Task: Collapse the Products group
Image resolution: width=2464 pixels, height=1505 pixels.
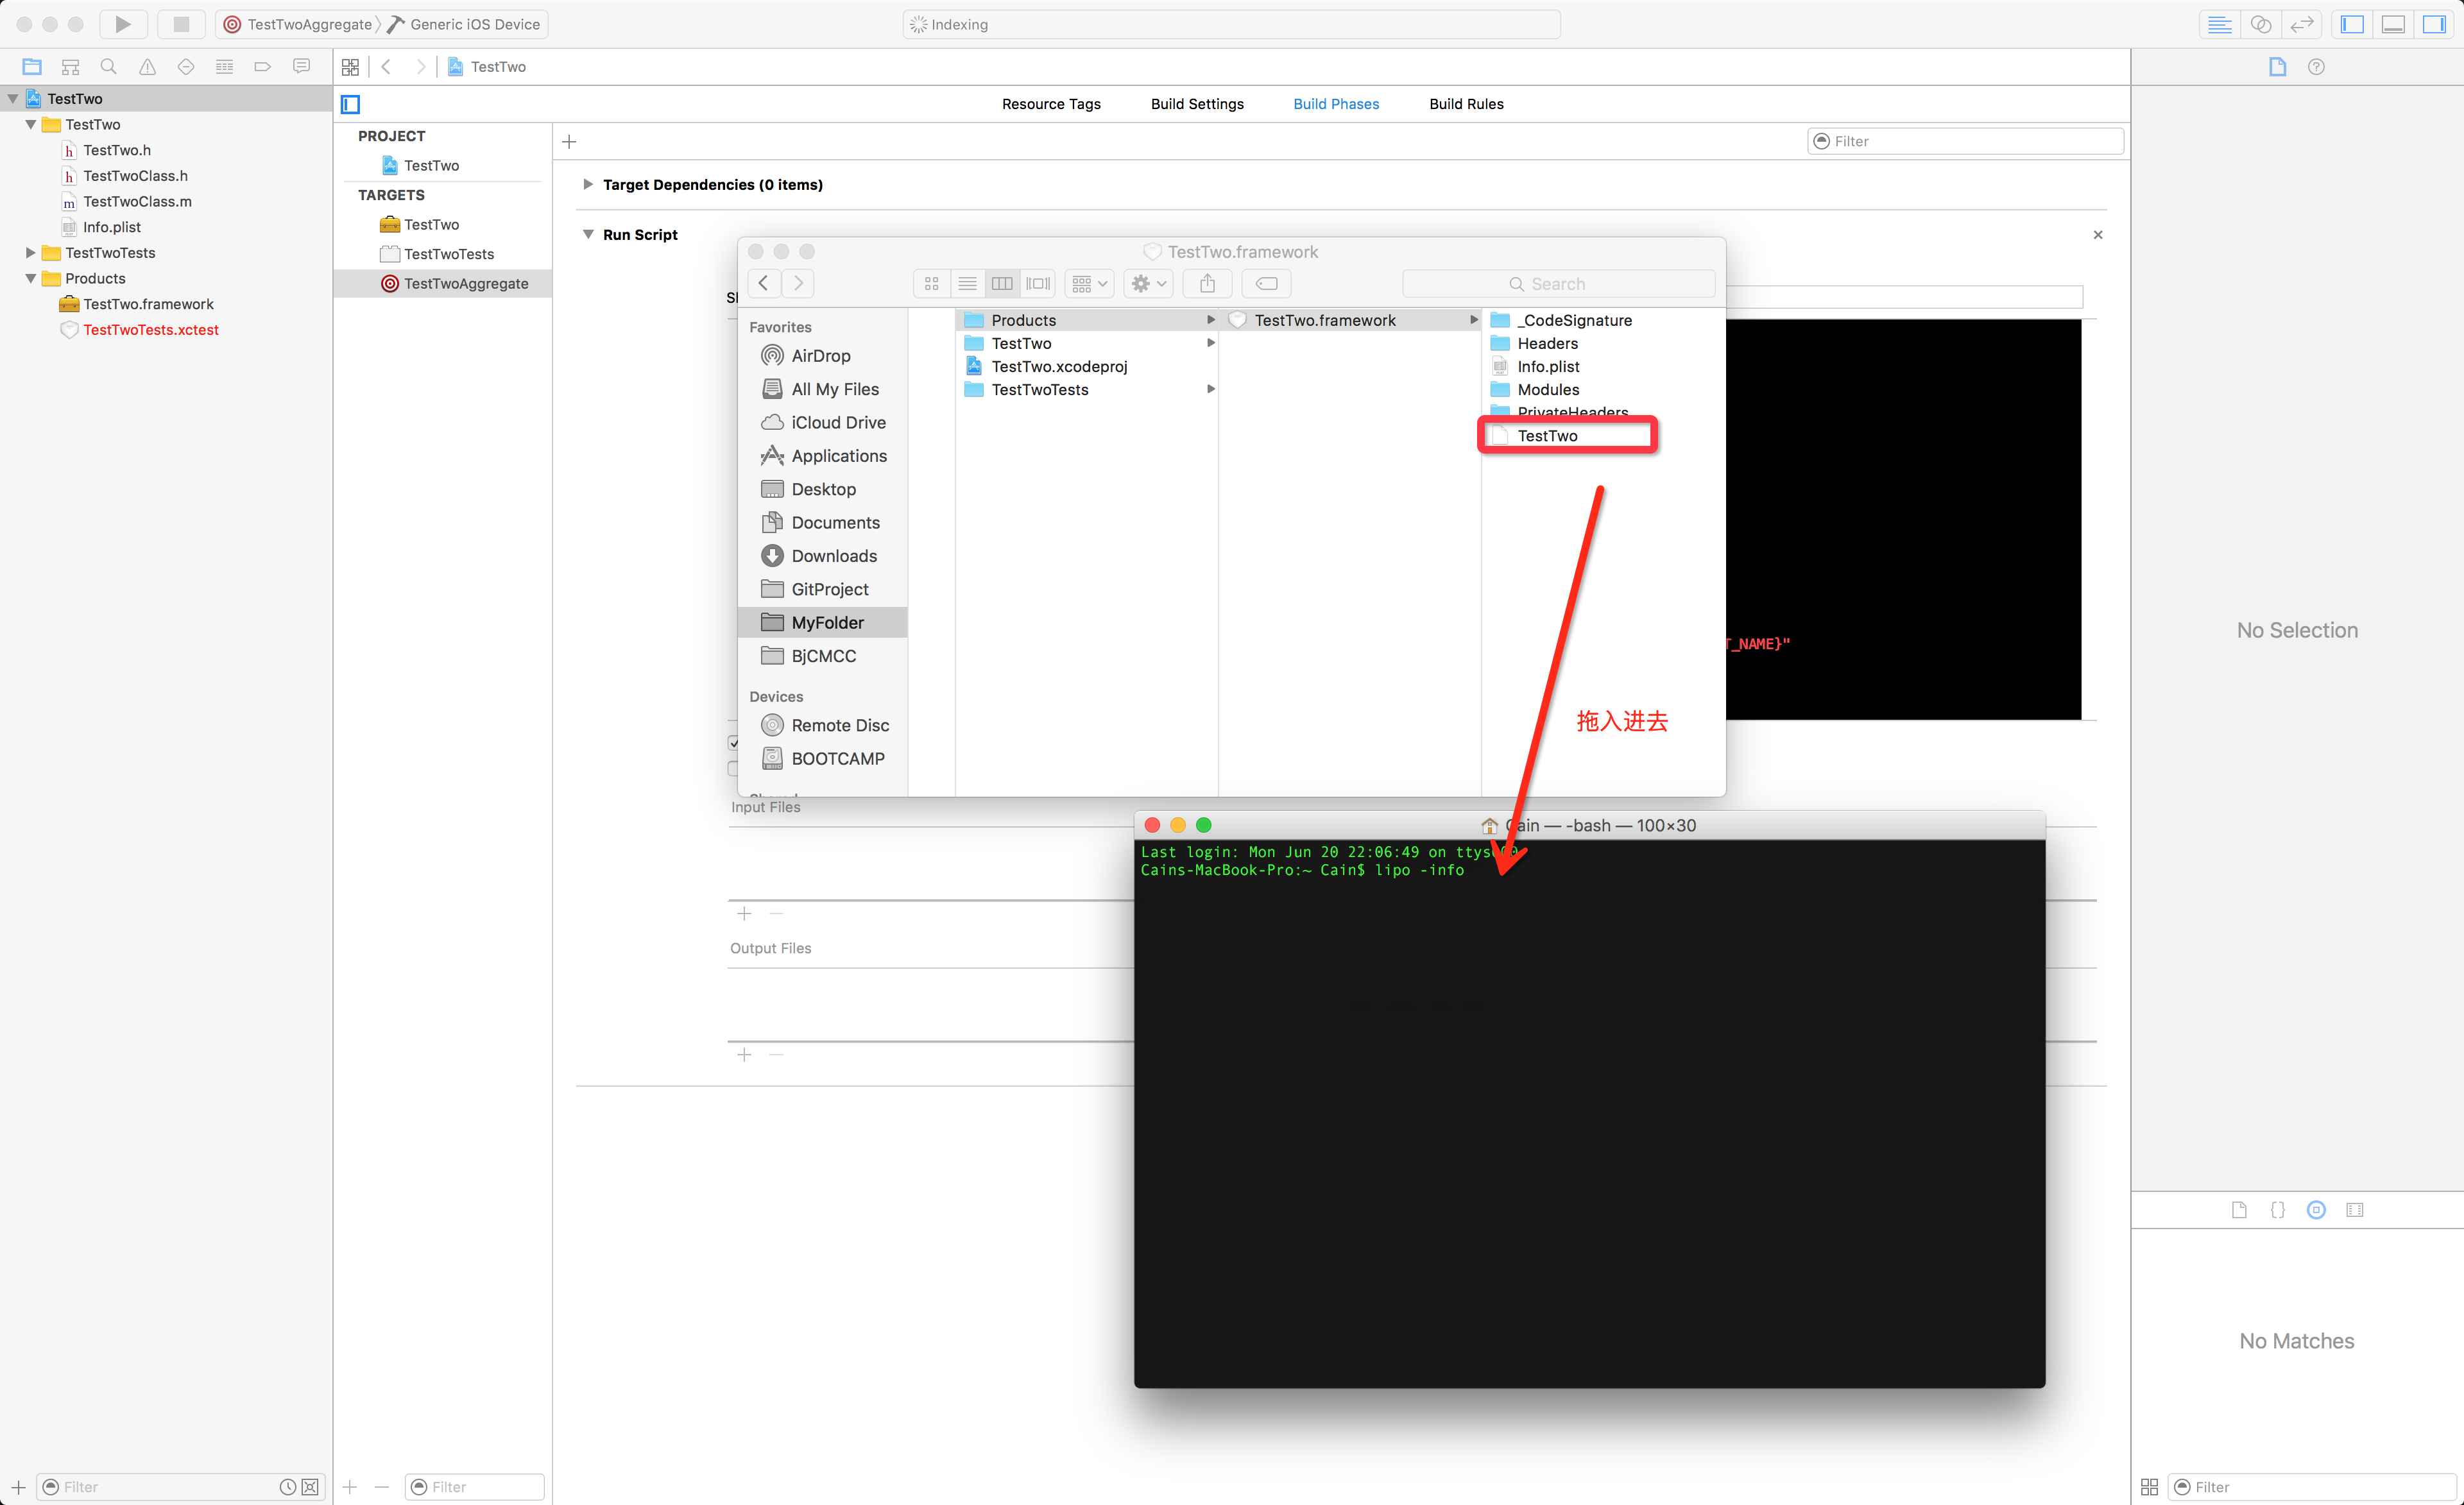Action: (31, 278)
